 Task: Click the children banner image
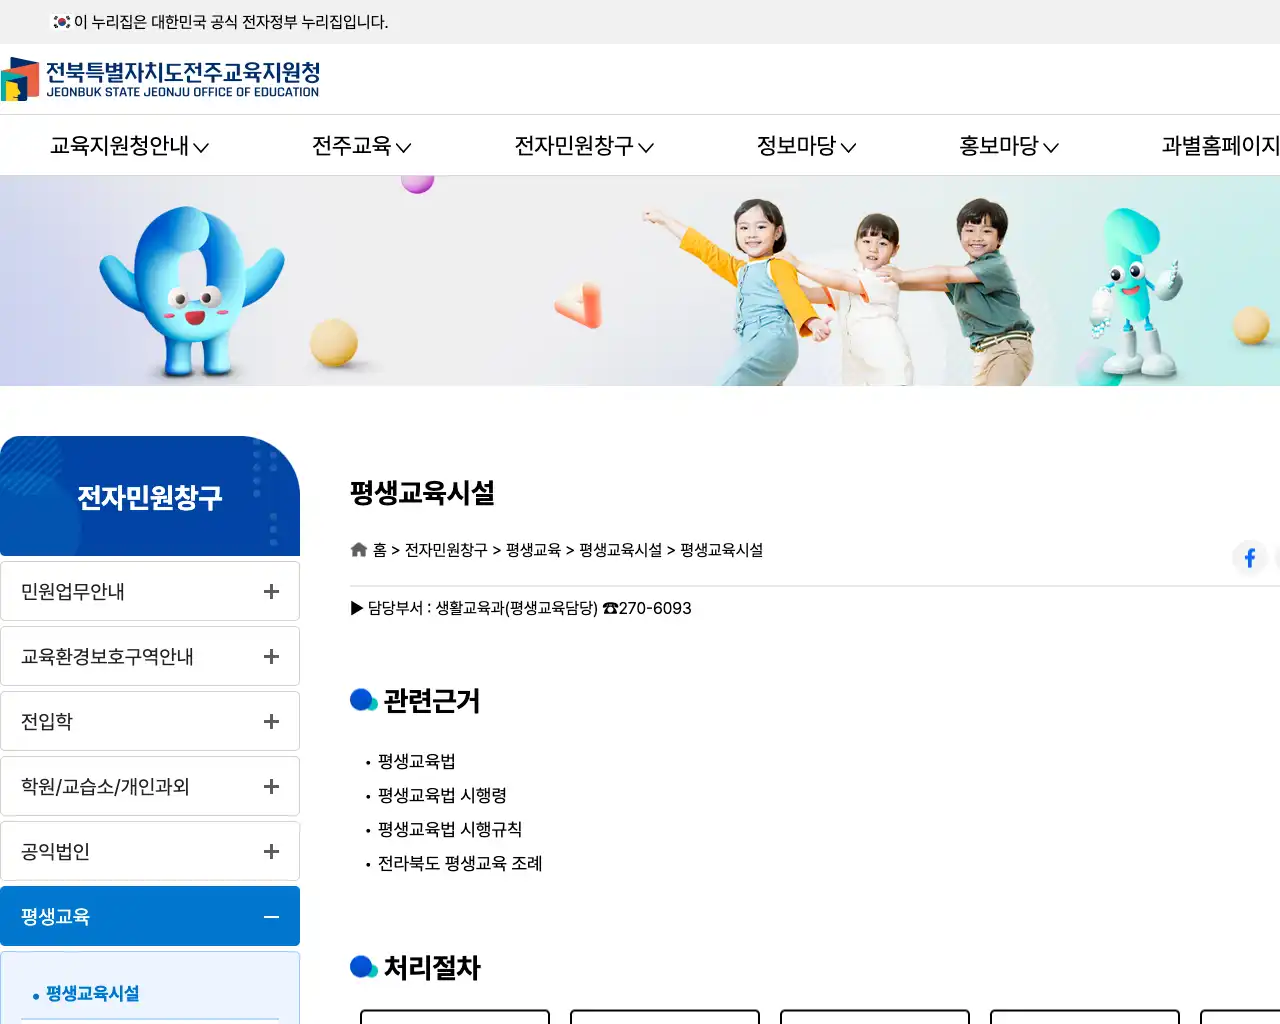[640, 281]
